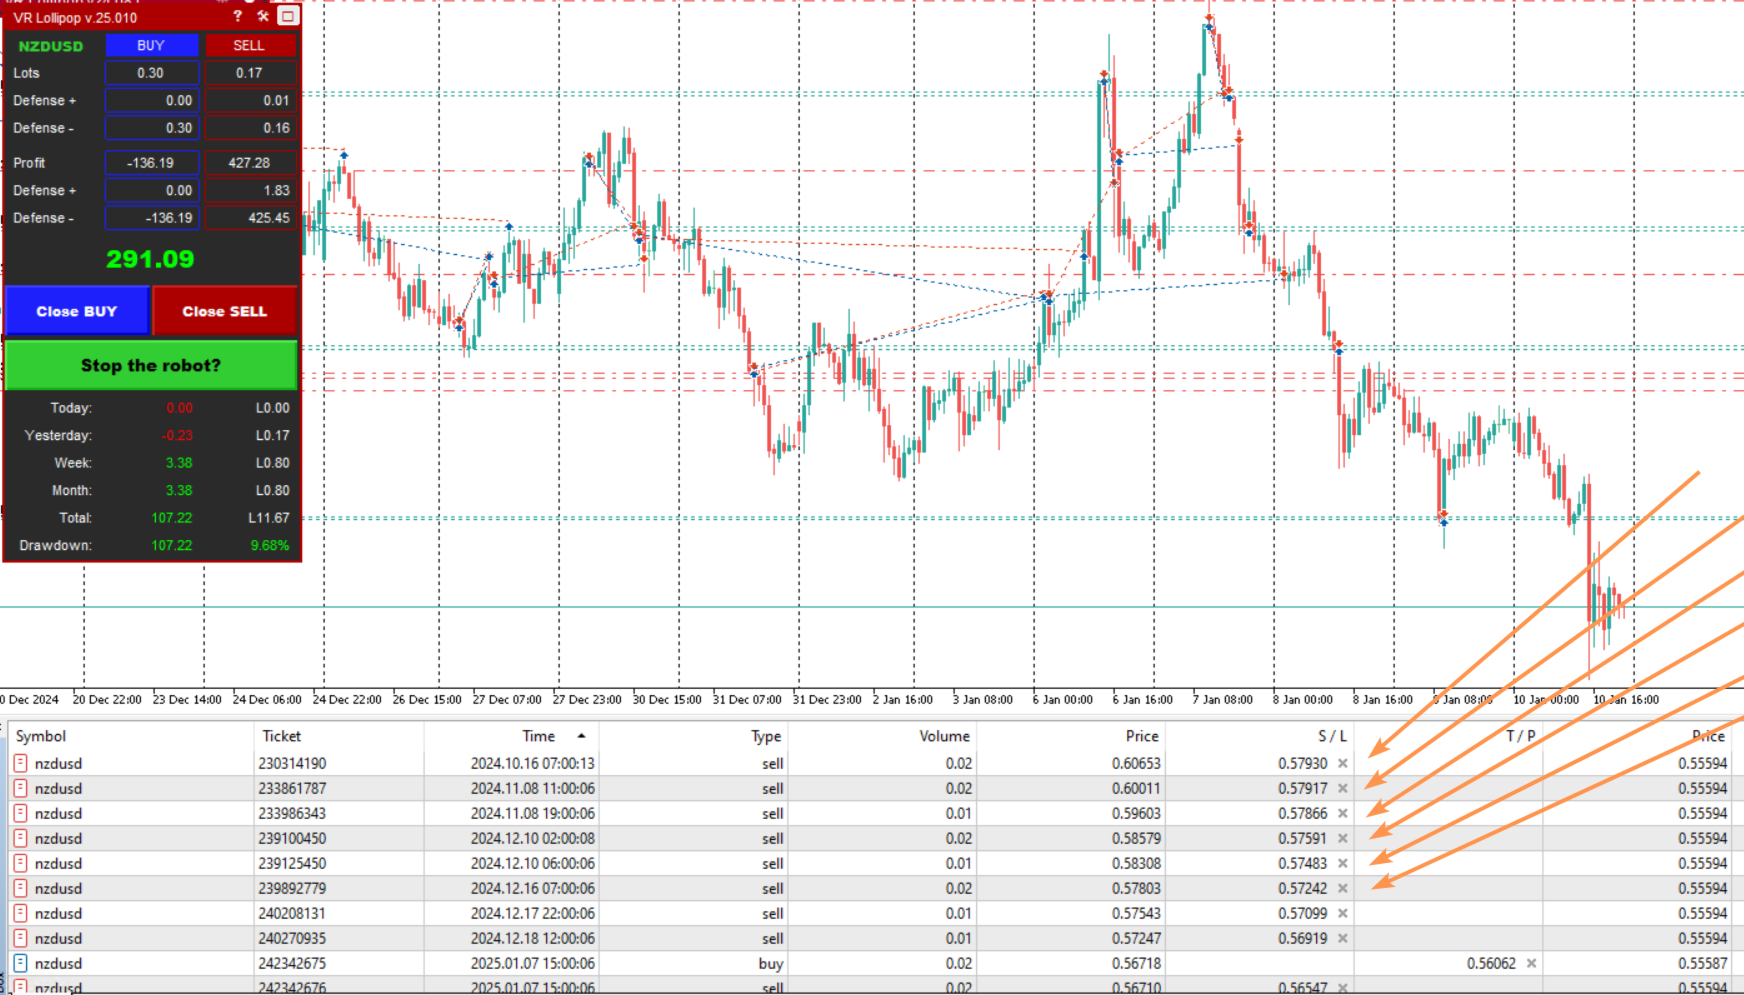
Task: Click the blue buy order icon for ticket 242342675
Action: [x=20, y=963]
